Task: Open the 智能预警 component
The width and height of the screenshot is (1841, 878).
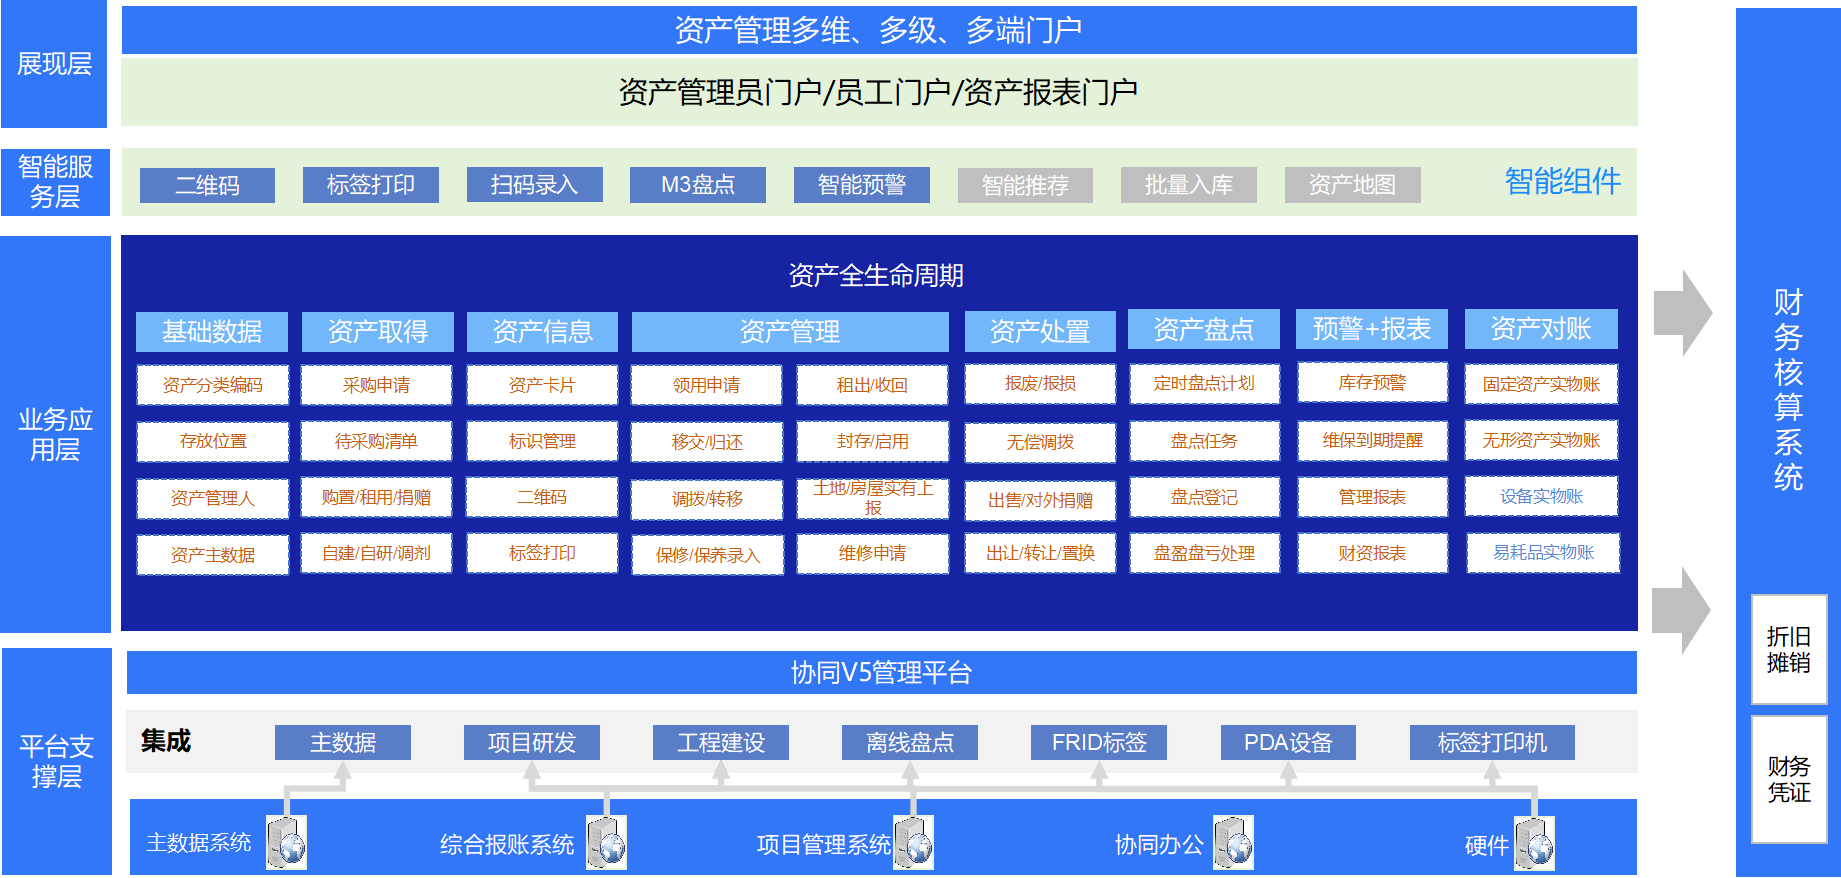Action: [x=862, y=185]
